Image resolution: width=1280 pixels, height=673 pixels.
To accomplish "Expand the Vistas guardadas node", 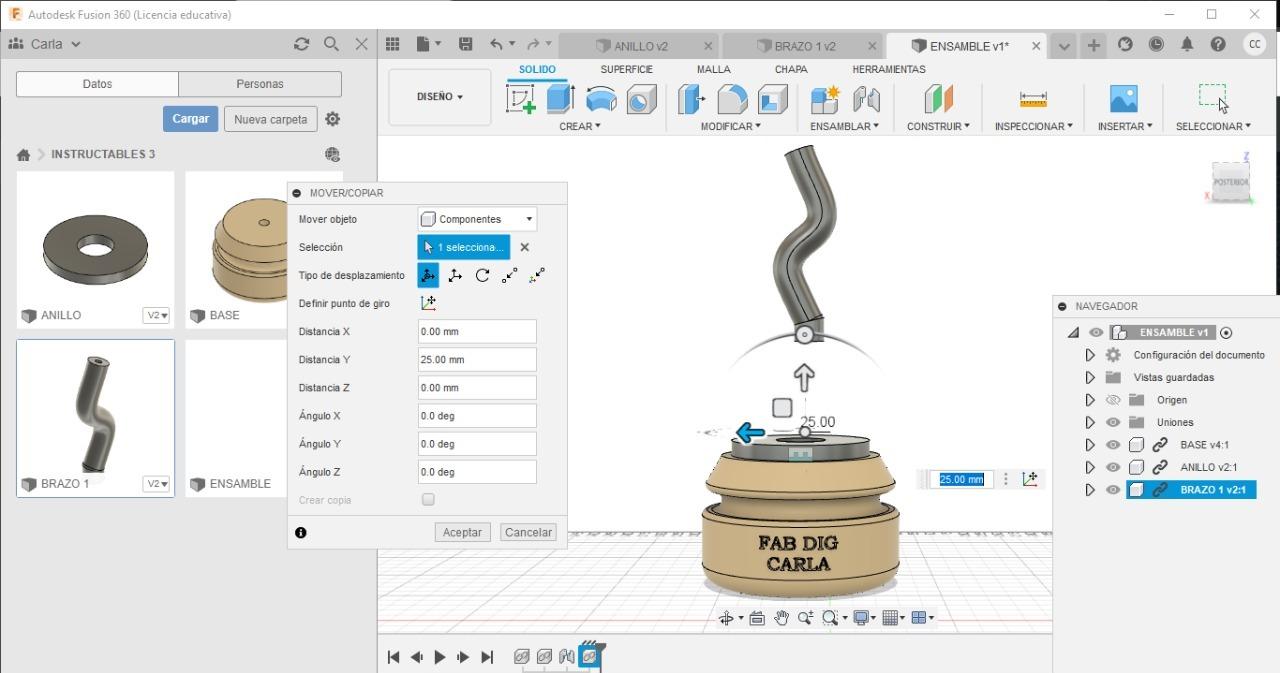I will click(x=1090, y=378).
